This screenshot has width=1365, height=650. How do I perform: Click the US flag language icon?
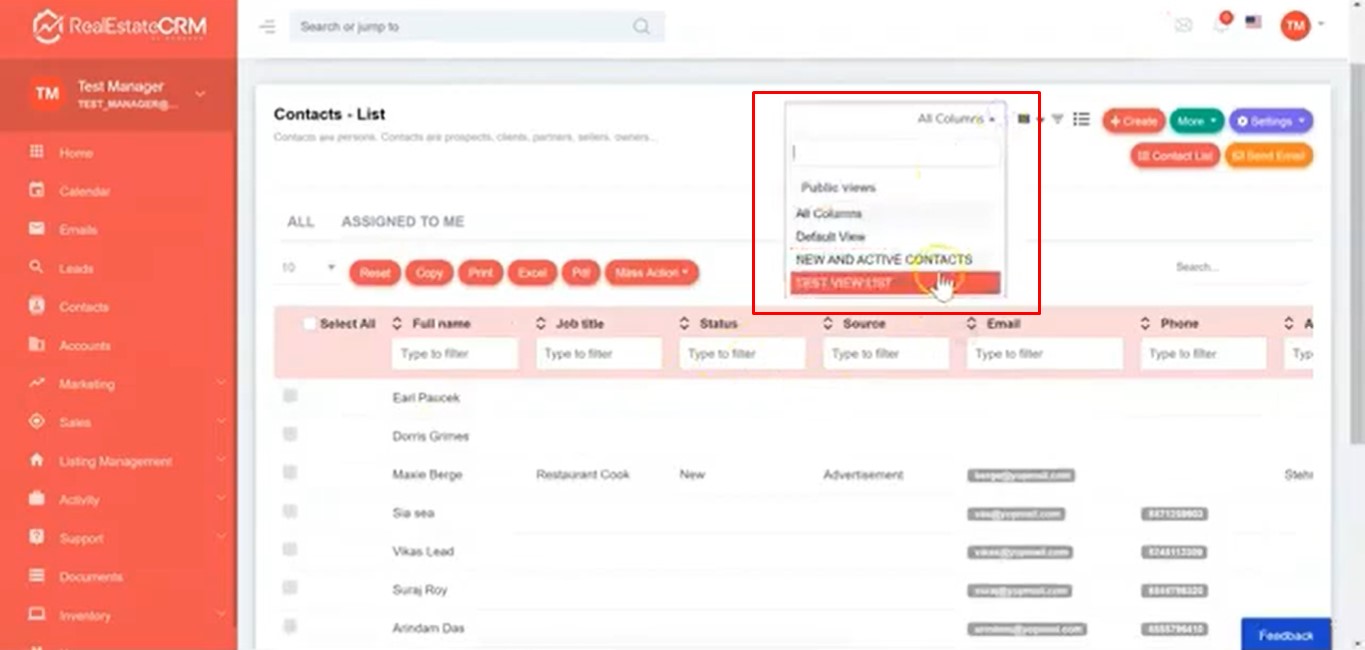tap(1253, 23)
